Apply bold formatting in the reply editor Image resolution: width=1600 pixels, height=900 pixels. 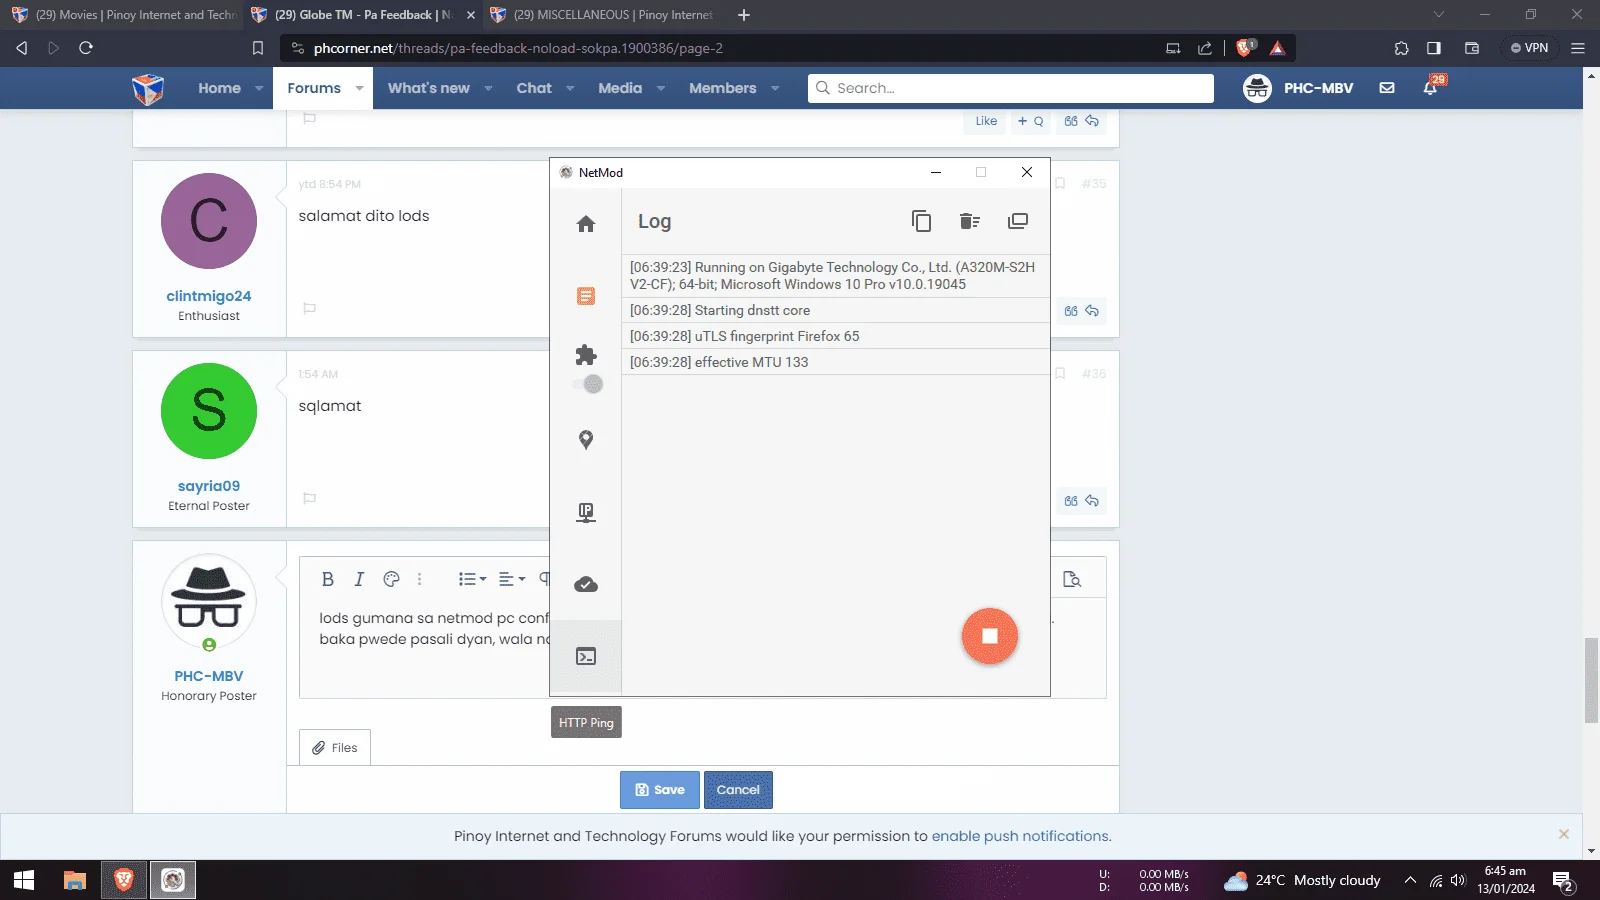click(x=327, y=579)
